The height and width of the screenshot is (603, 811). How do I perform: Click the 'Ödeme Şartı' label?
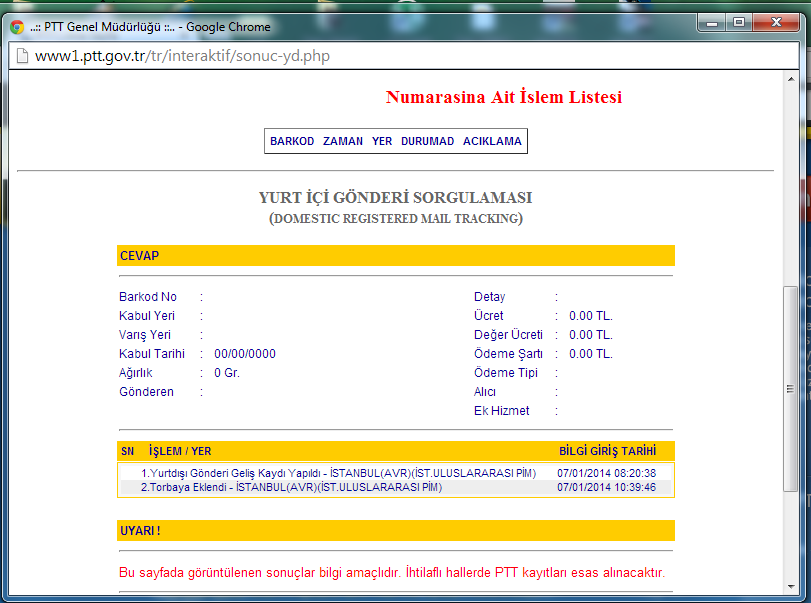508,354
